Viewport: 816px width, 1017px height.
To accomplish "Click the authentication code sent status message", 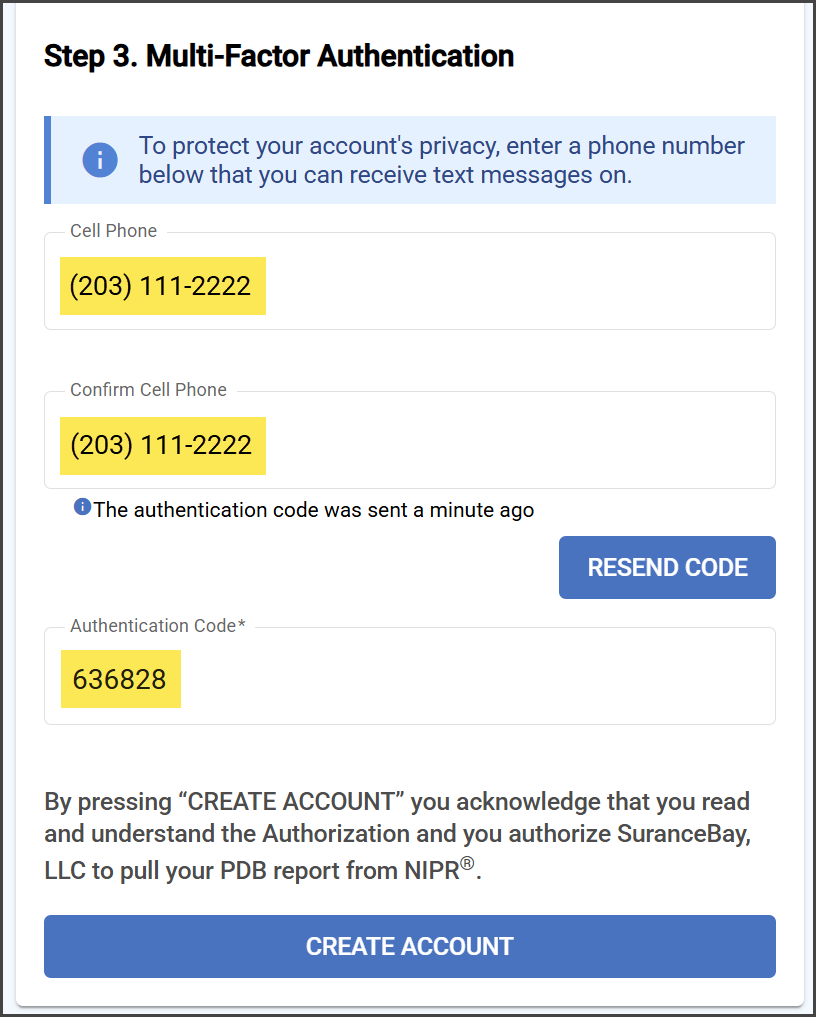I will point(314,510).
